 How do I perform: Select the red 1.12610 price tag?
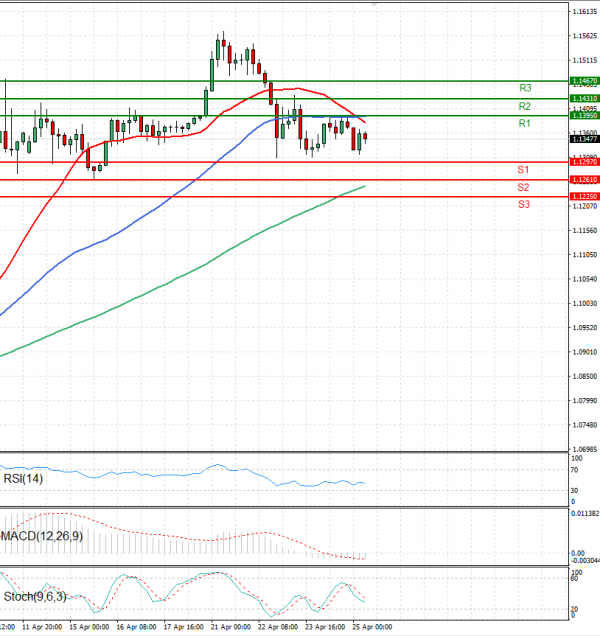584,179
